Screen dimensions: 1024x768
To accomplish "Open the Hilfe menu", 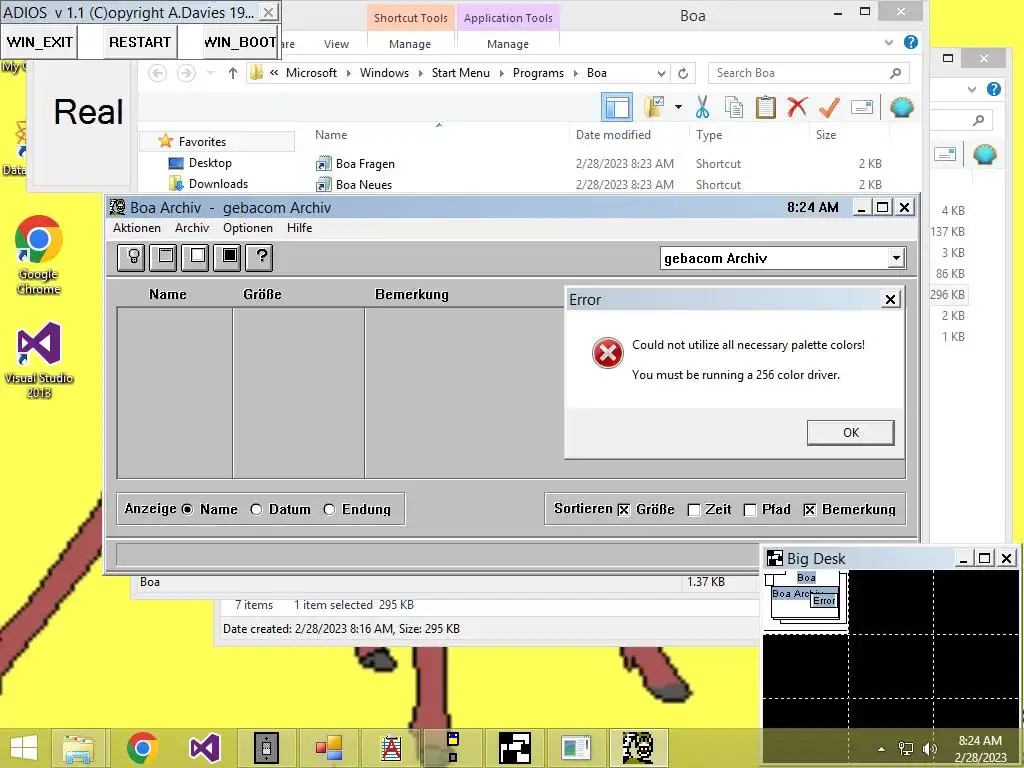I will click(x=299, y=228).
